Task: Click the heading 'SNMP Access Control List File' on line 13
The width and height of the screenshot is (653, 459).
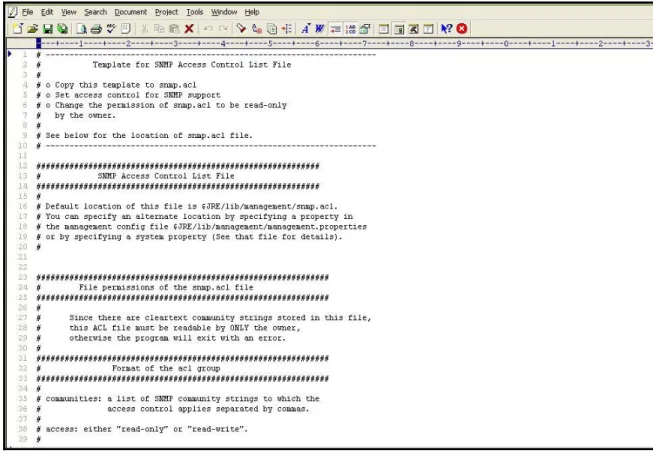Action: tap(166, 176)
